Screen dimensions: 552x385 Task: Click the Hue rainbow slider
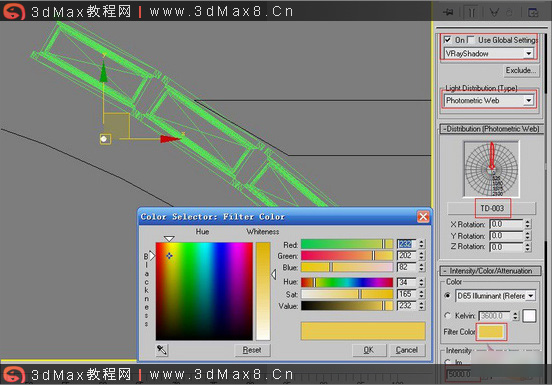[347, 282]
